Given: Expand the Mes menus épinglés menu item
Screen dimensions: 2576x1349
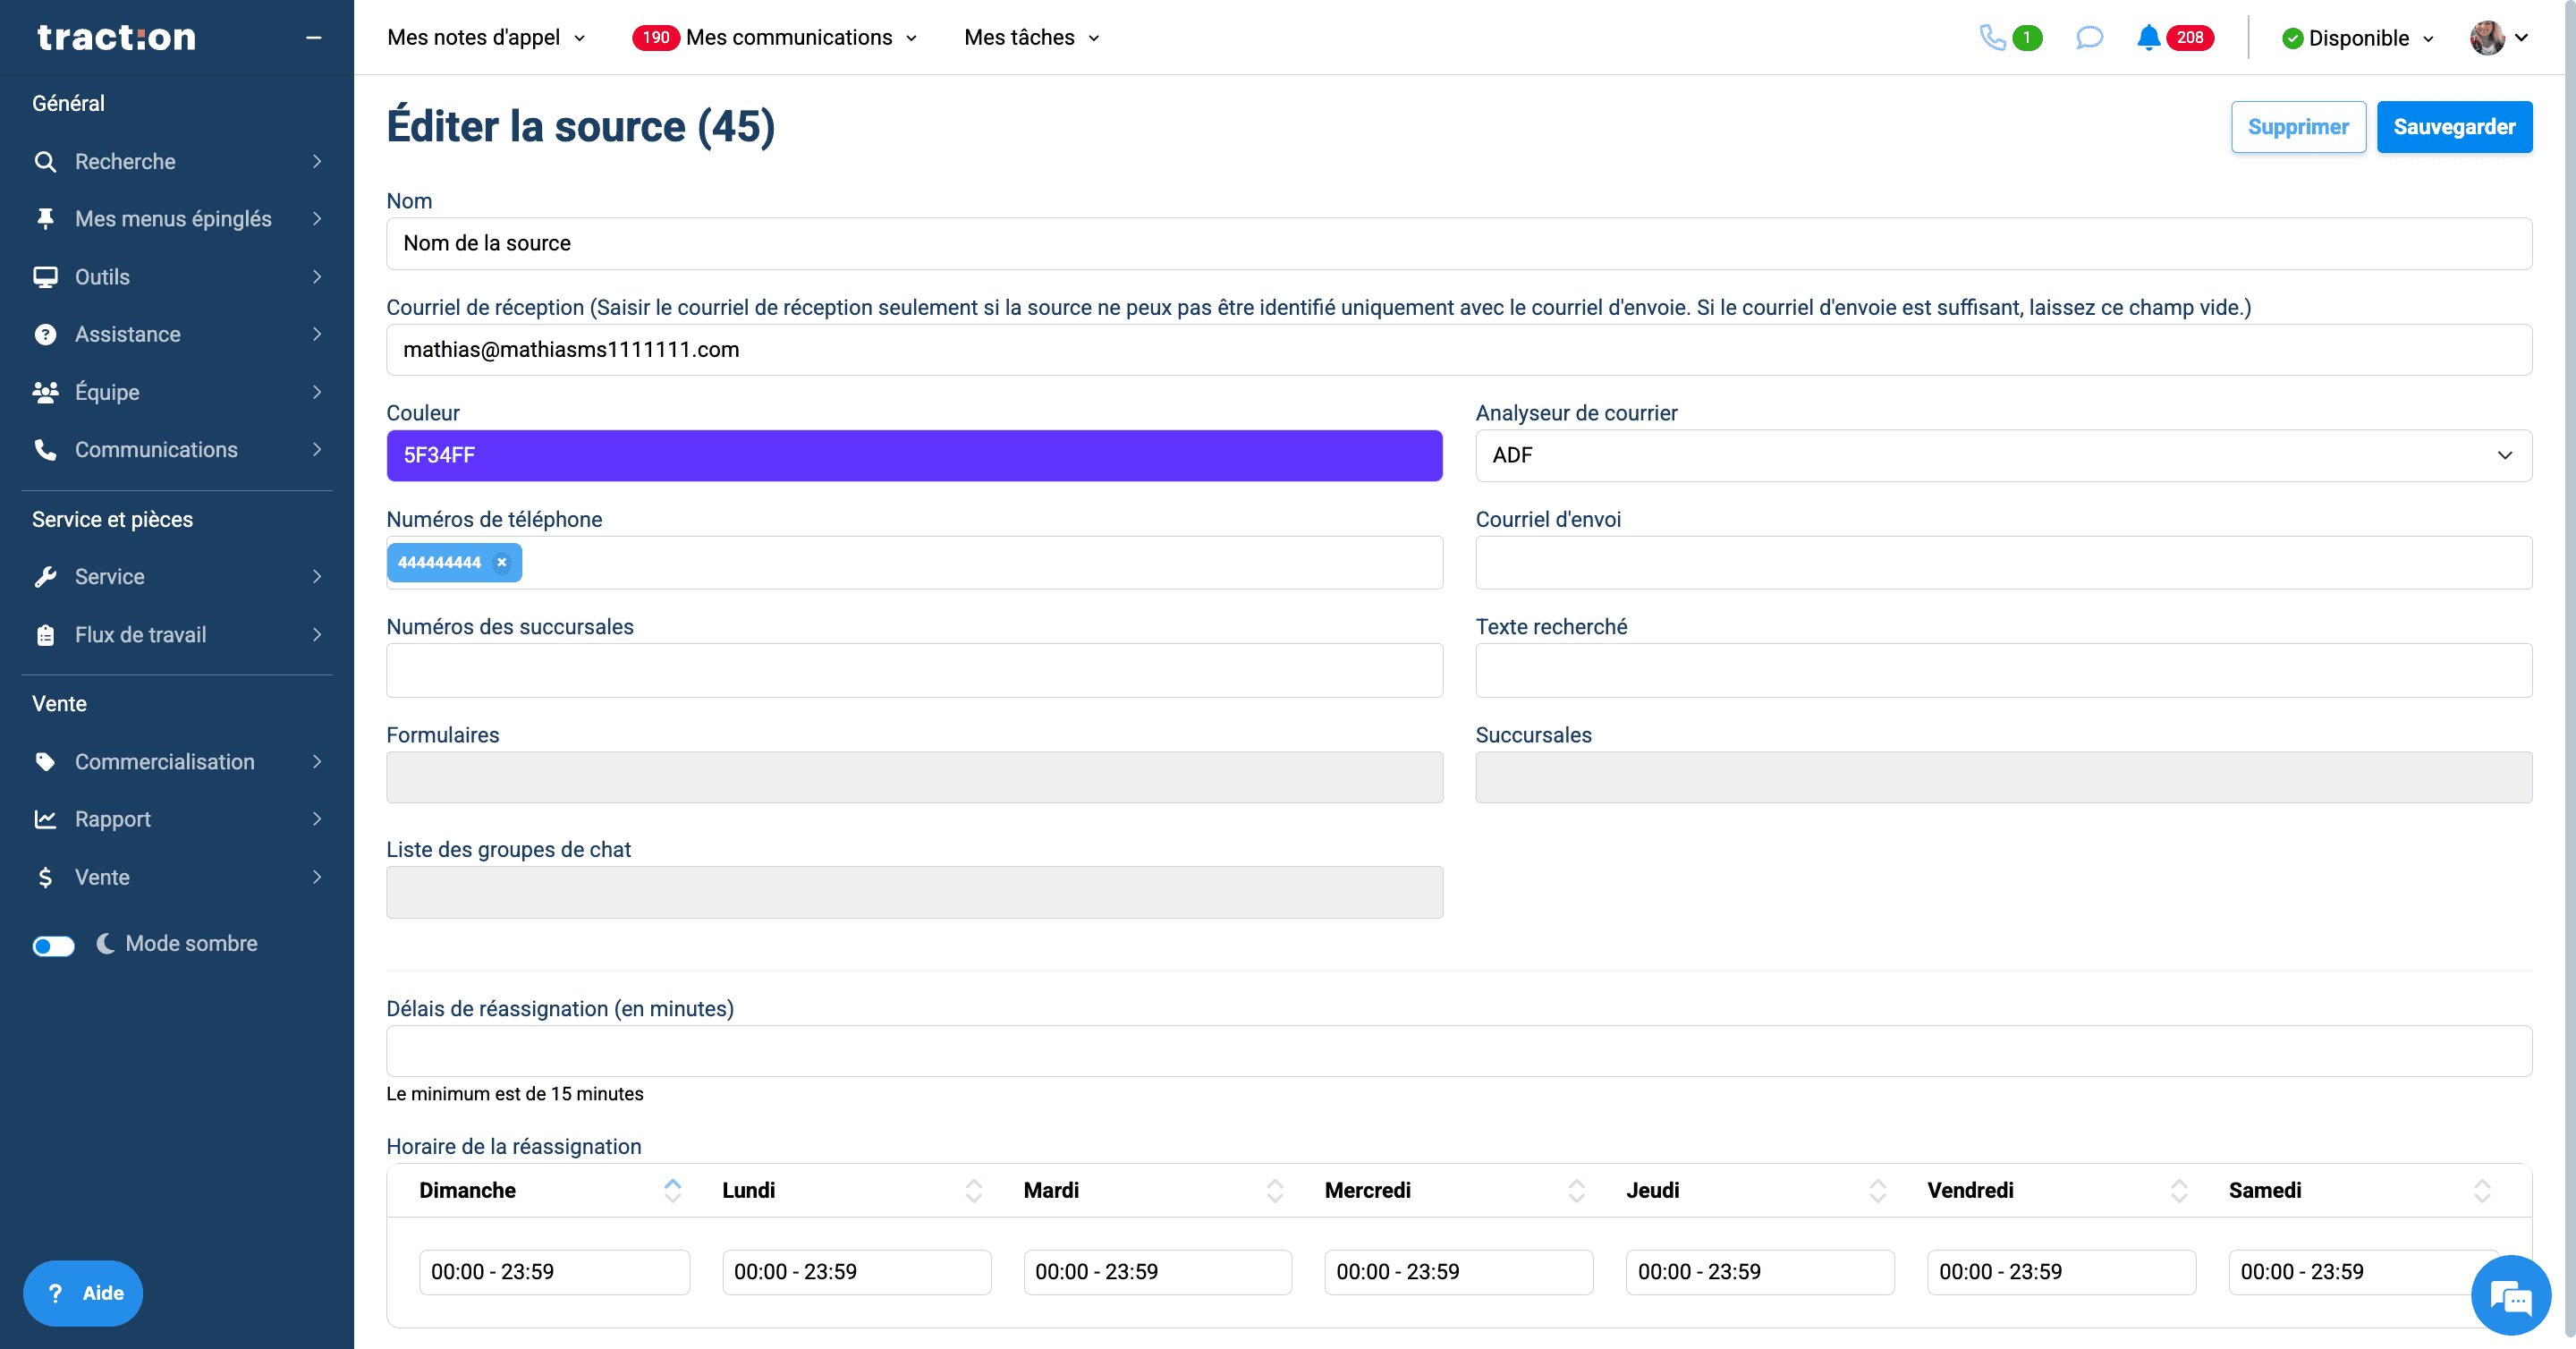Looking at the screenshot, I should coord(317,218).
